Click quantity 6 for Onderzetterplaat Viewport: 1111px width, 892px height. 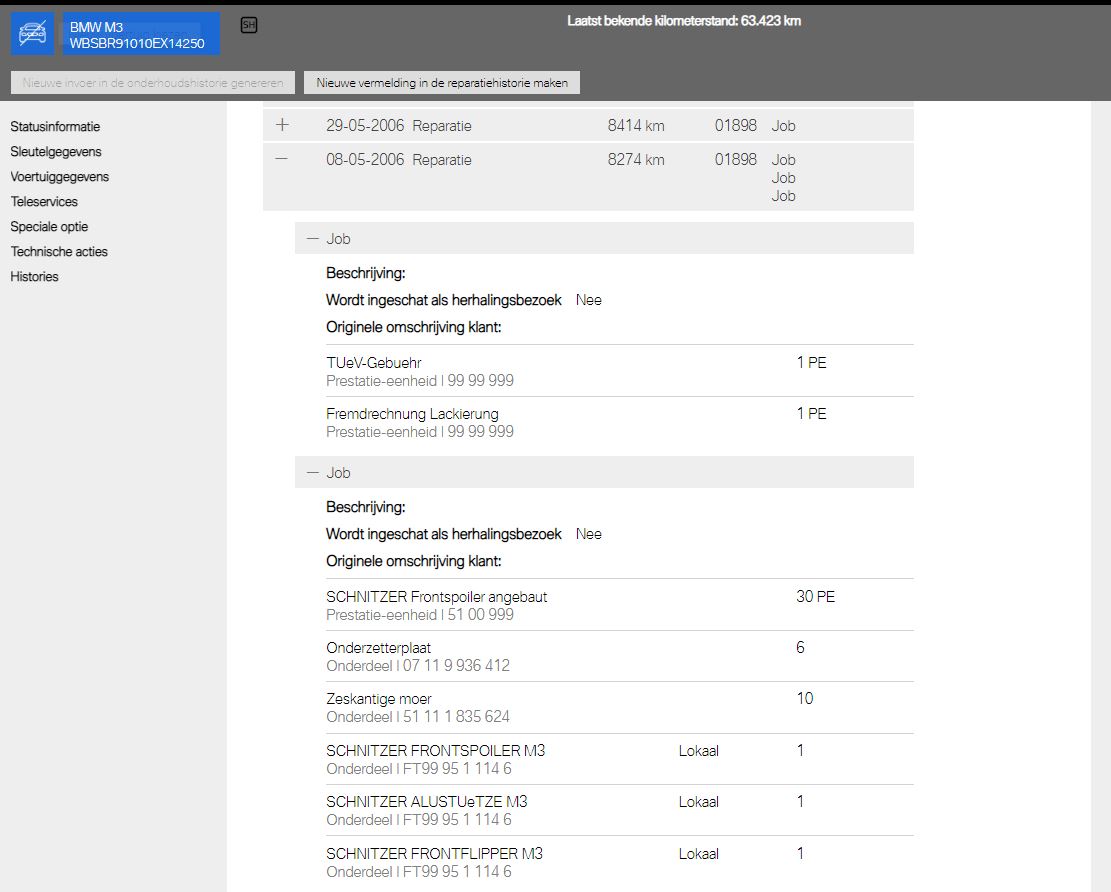point(801,648)
